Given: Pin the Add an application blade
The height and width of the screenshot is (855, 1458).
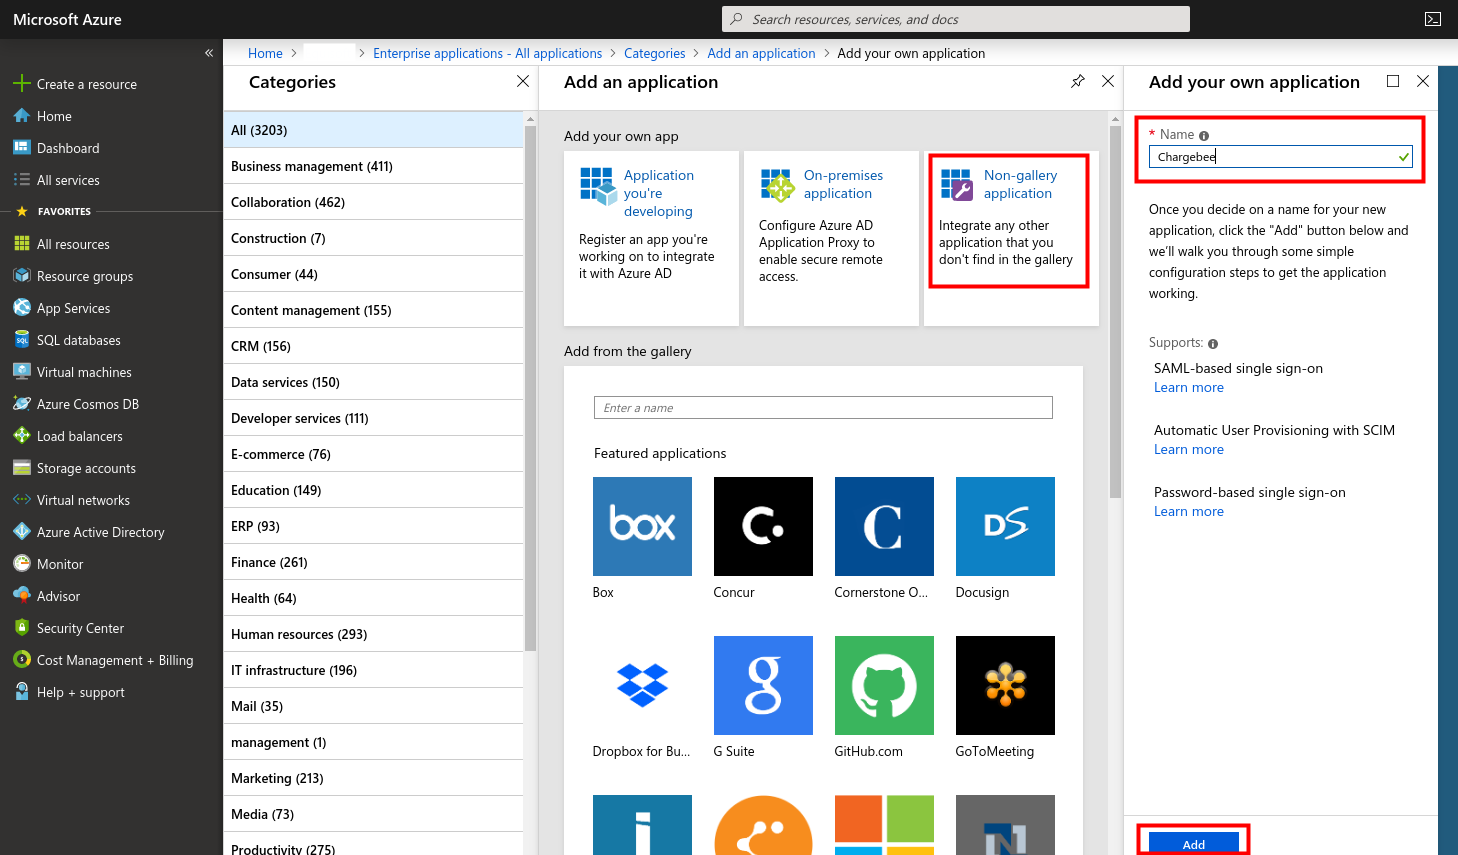Looking at the screenshot, I should point(1078,81).
